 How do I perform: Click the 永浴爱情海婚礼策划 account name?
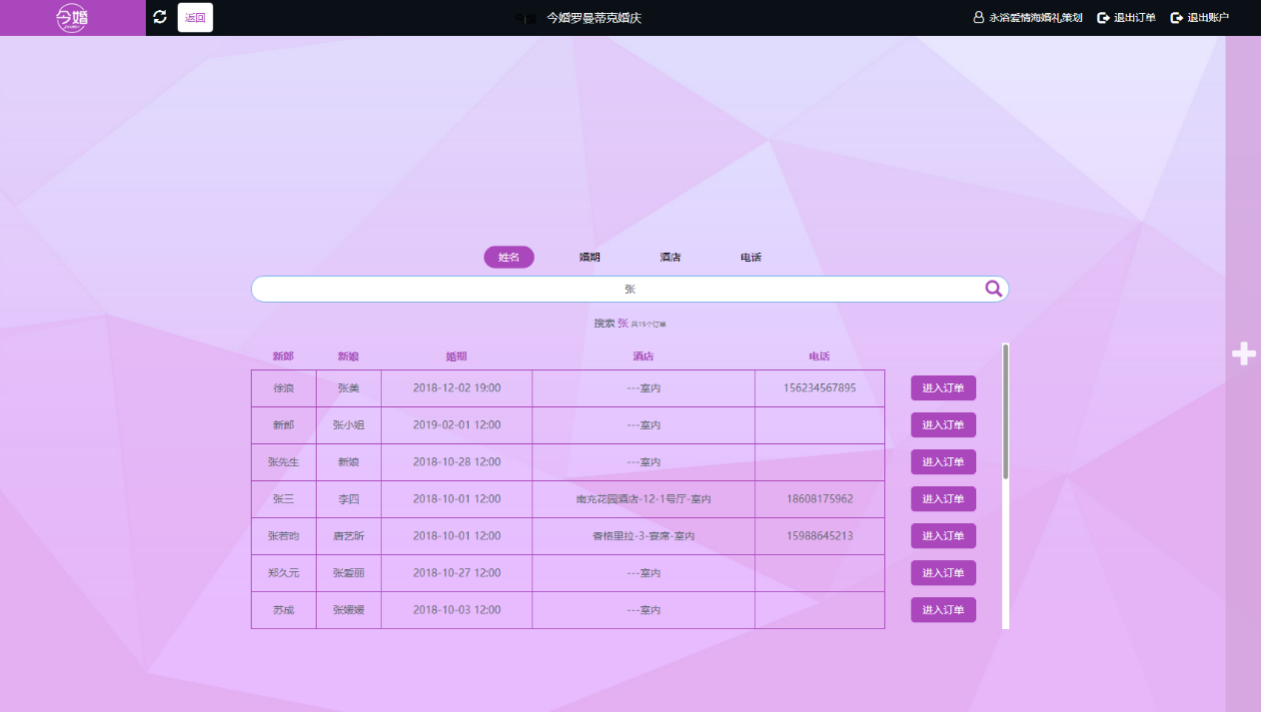click(x=1036, y=18)
